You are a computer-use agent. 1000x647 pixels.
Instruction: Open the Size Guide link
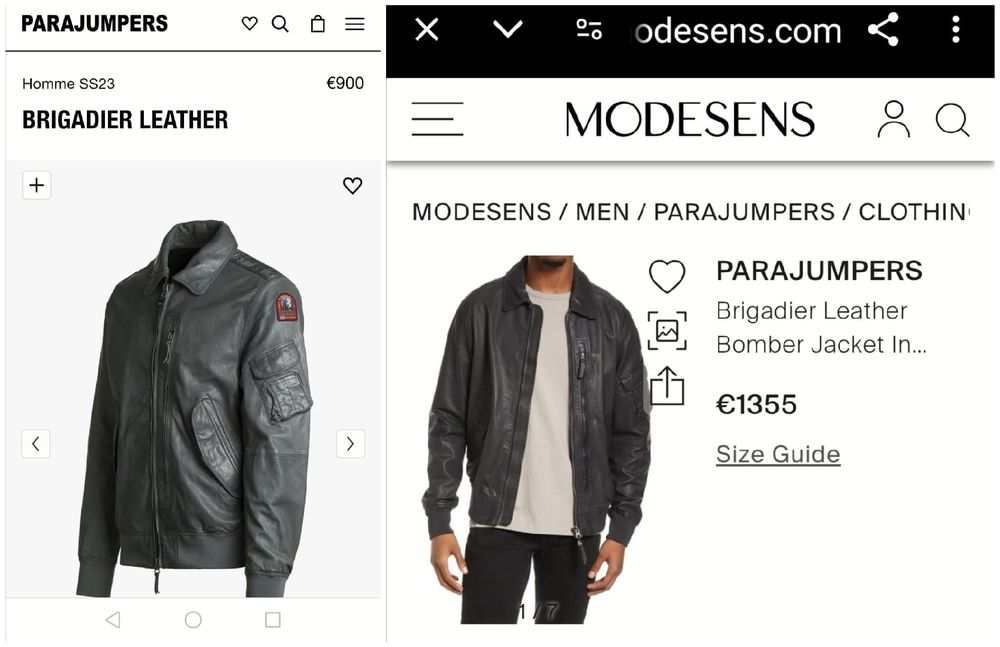pyautogui.click(x=777, y=454)
